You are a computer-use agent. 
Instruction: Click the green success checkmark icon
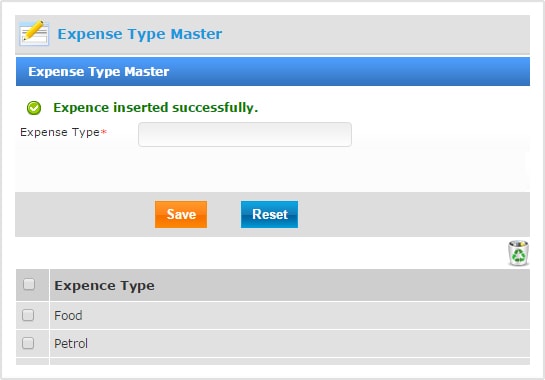(x=34, y=108)
